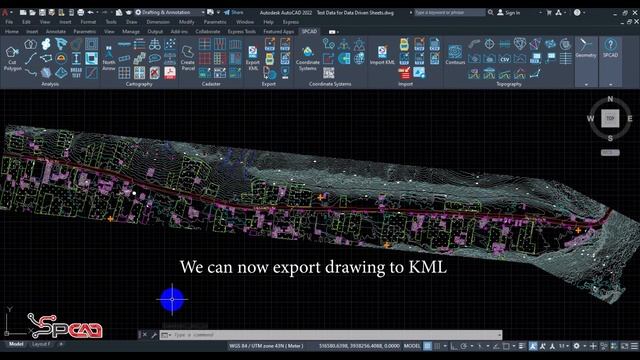Image resolution: width=640 pixels, height=360 pixels.
Task: Click the keyword search input field
Action: 449,13
